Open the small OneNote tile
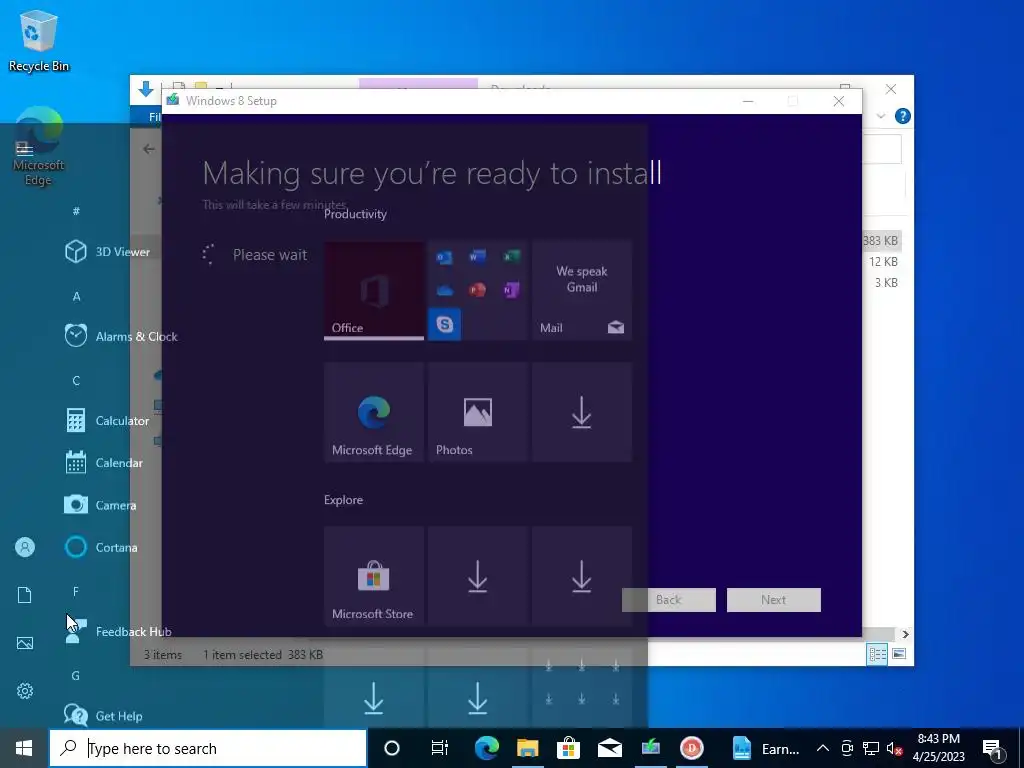This screenshot has height=768, width=1024. [511, 291]
